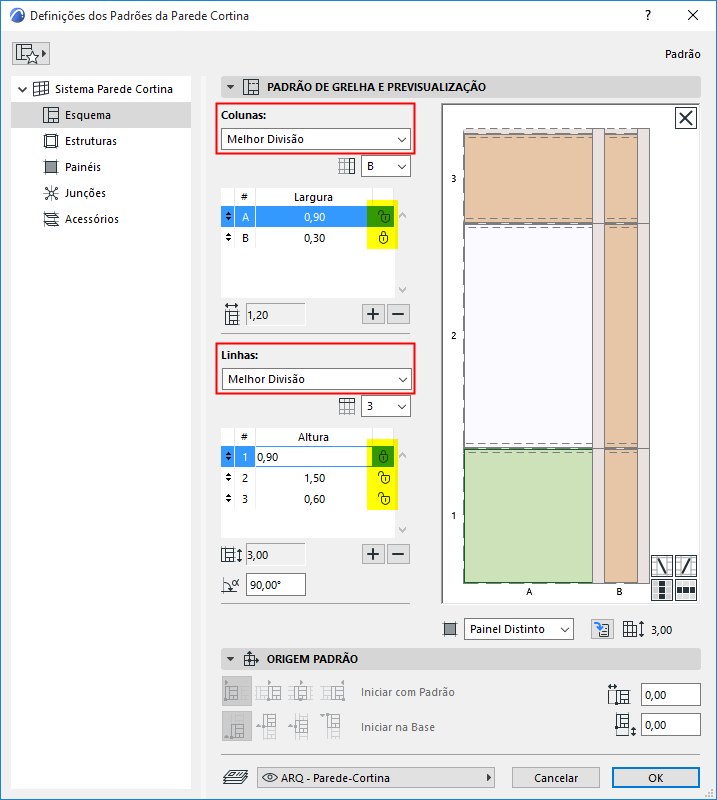Screen dimensions: 717x800
Task: Toggle lock on row 3 height
Action: coord(383,498)
